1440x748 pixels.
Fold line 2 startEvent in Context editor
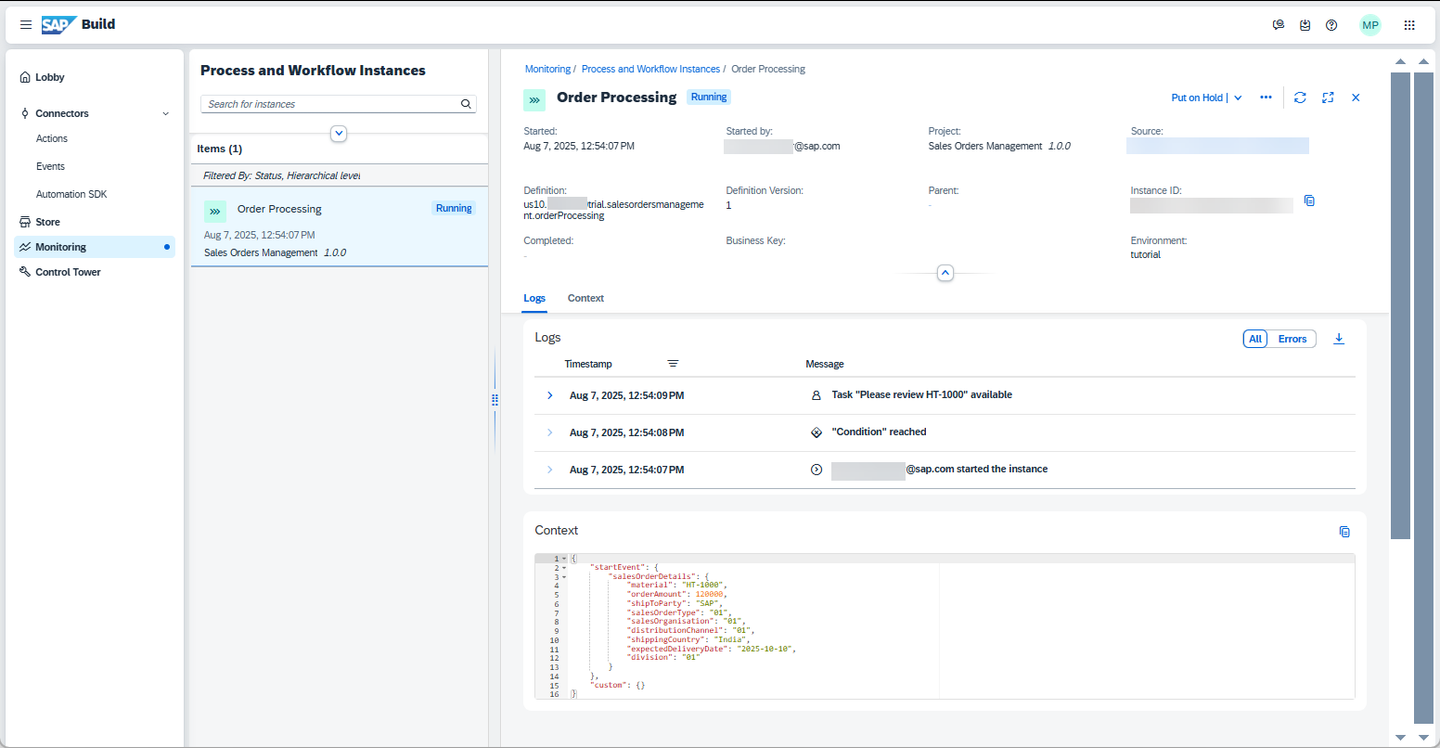(565, 567)
